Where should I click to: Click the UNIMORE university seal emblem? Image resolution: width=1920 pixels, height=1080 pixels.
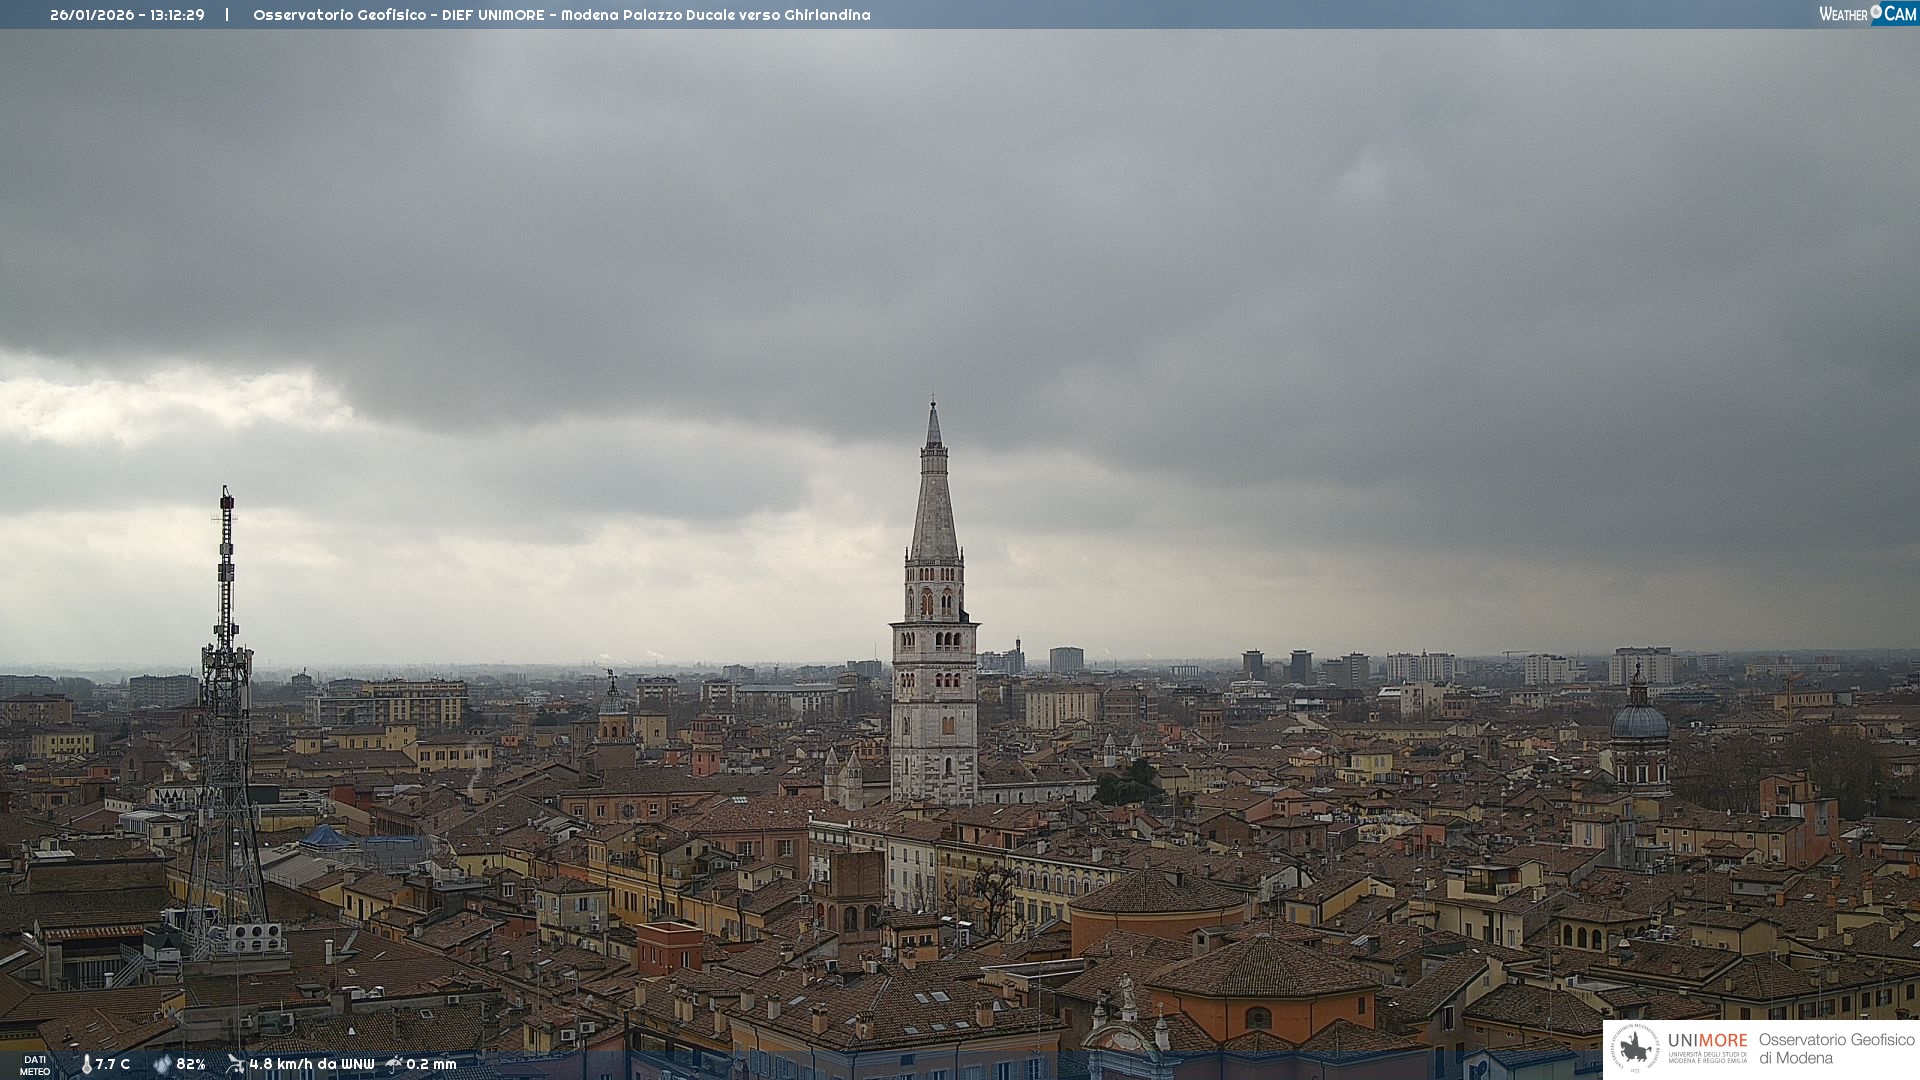click(x=1635, y=1048)
